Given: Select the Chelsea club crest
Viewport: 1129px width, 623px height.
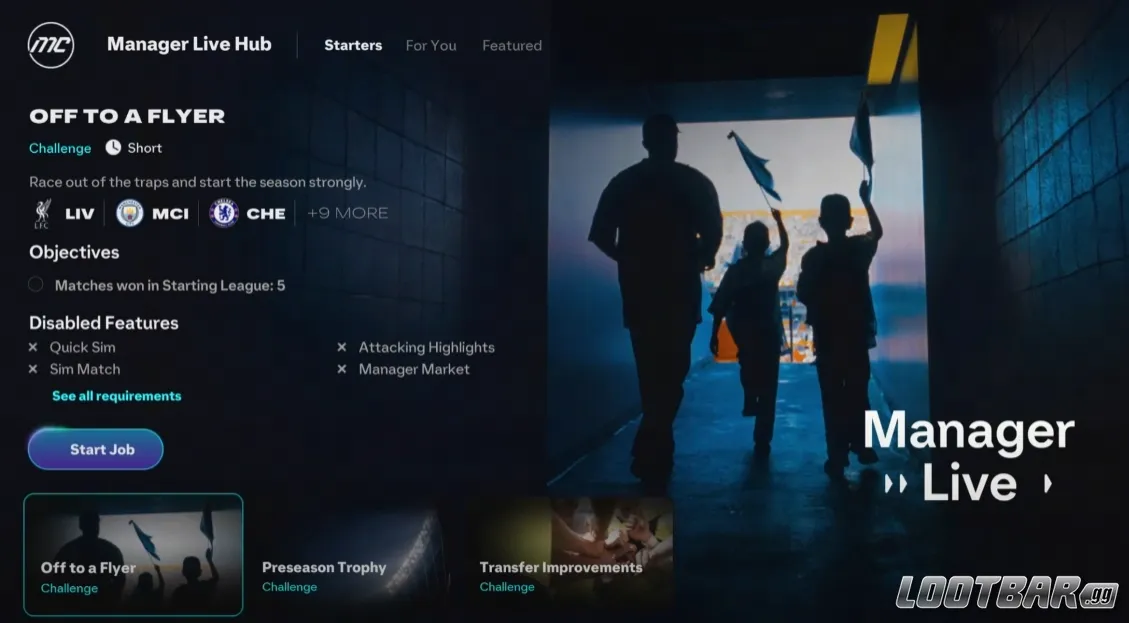Looking at the screenshot, I should click(224, 213).
